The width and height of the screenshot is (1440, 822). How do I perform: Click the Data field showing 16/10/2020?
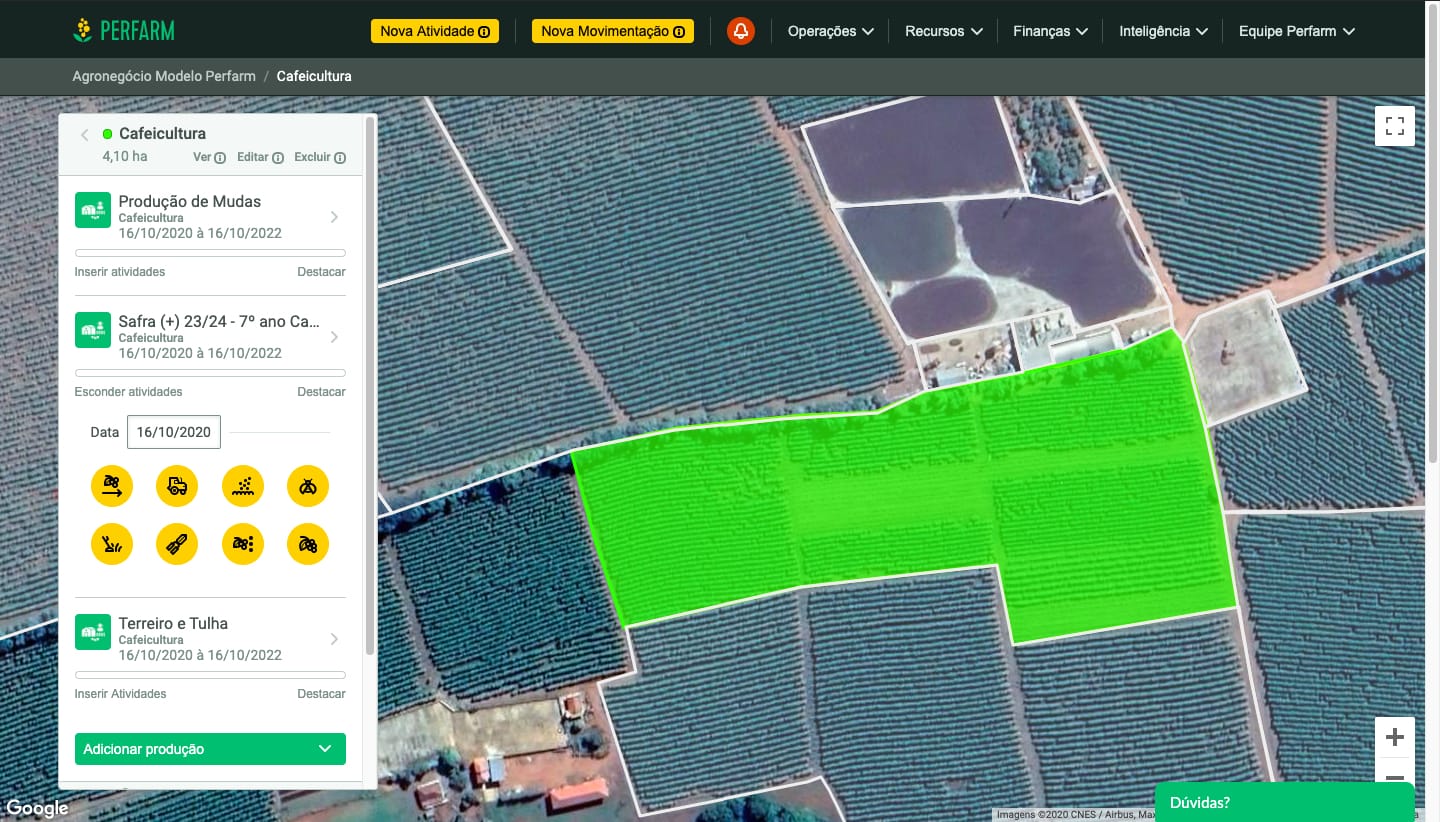click(x=174, y=432)
